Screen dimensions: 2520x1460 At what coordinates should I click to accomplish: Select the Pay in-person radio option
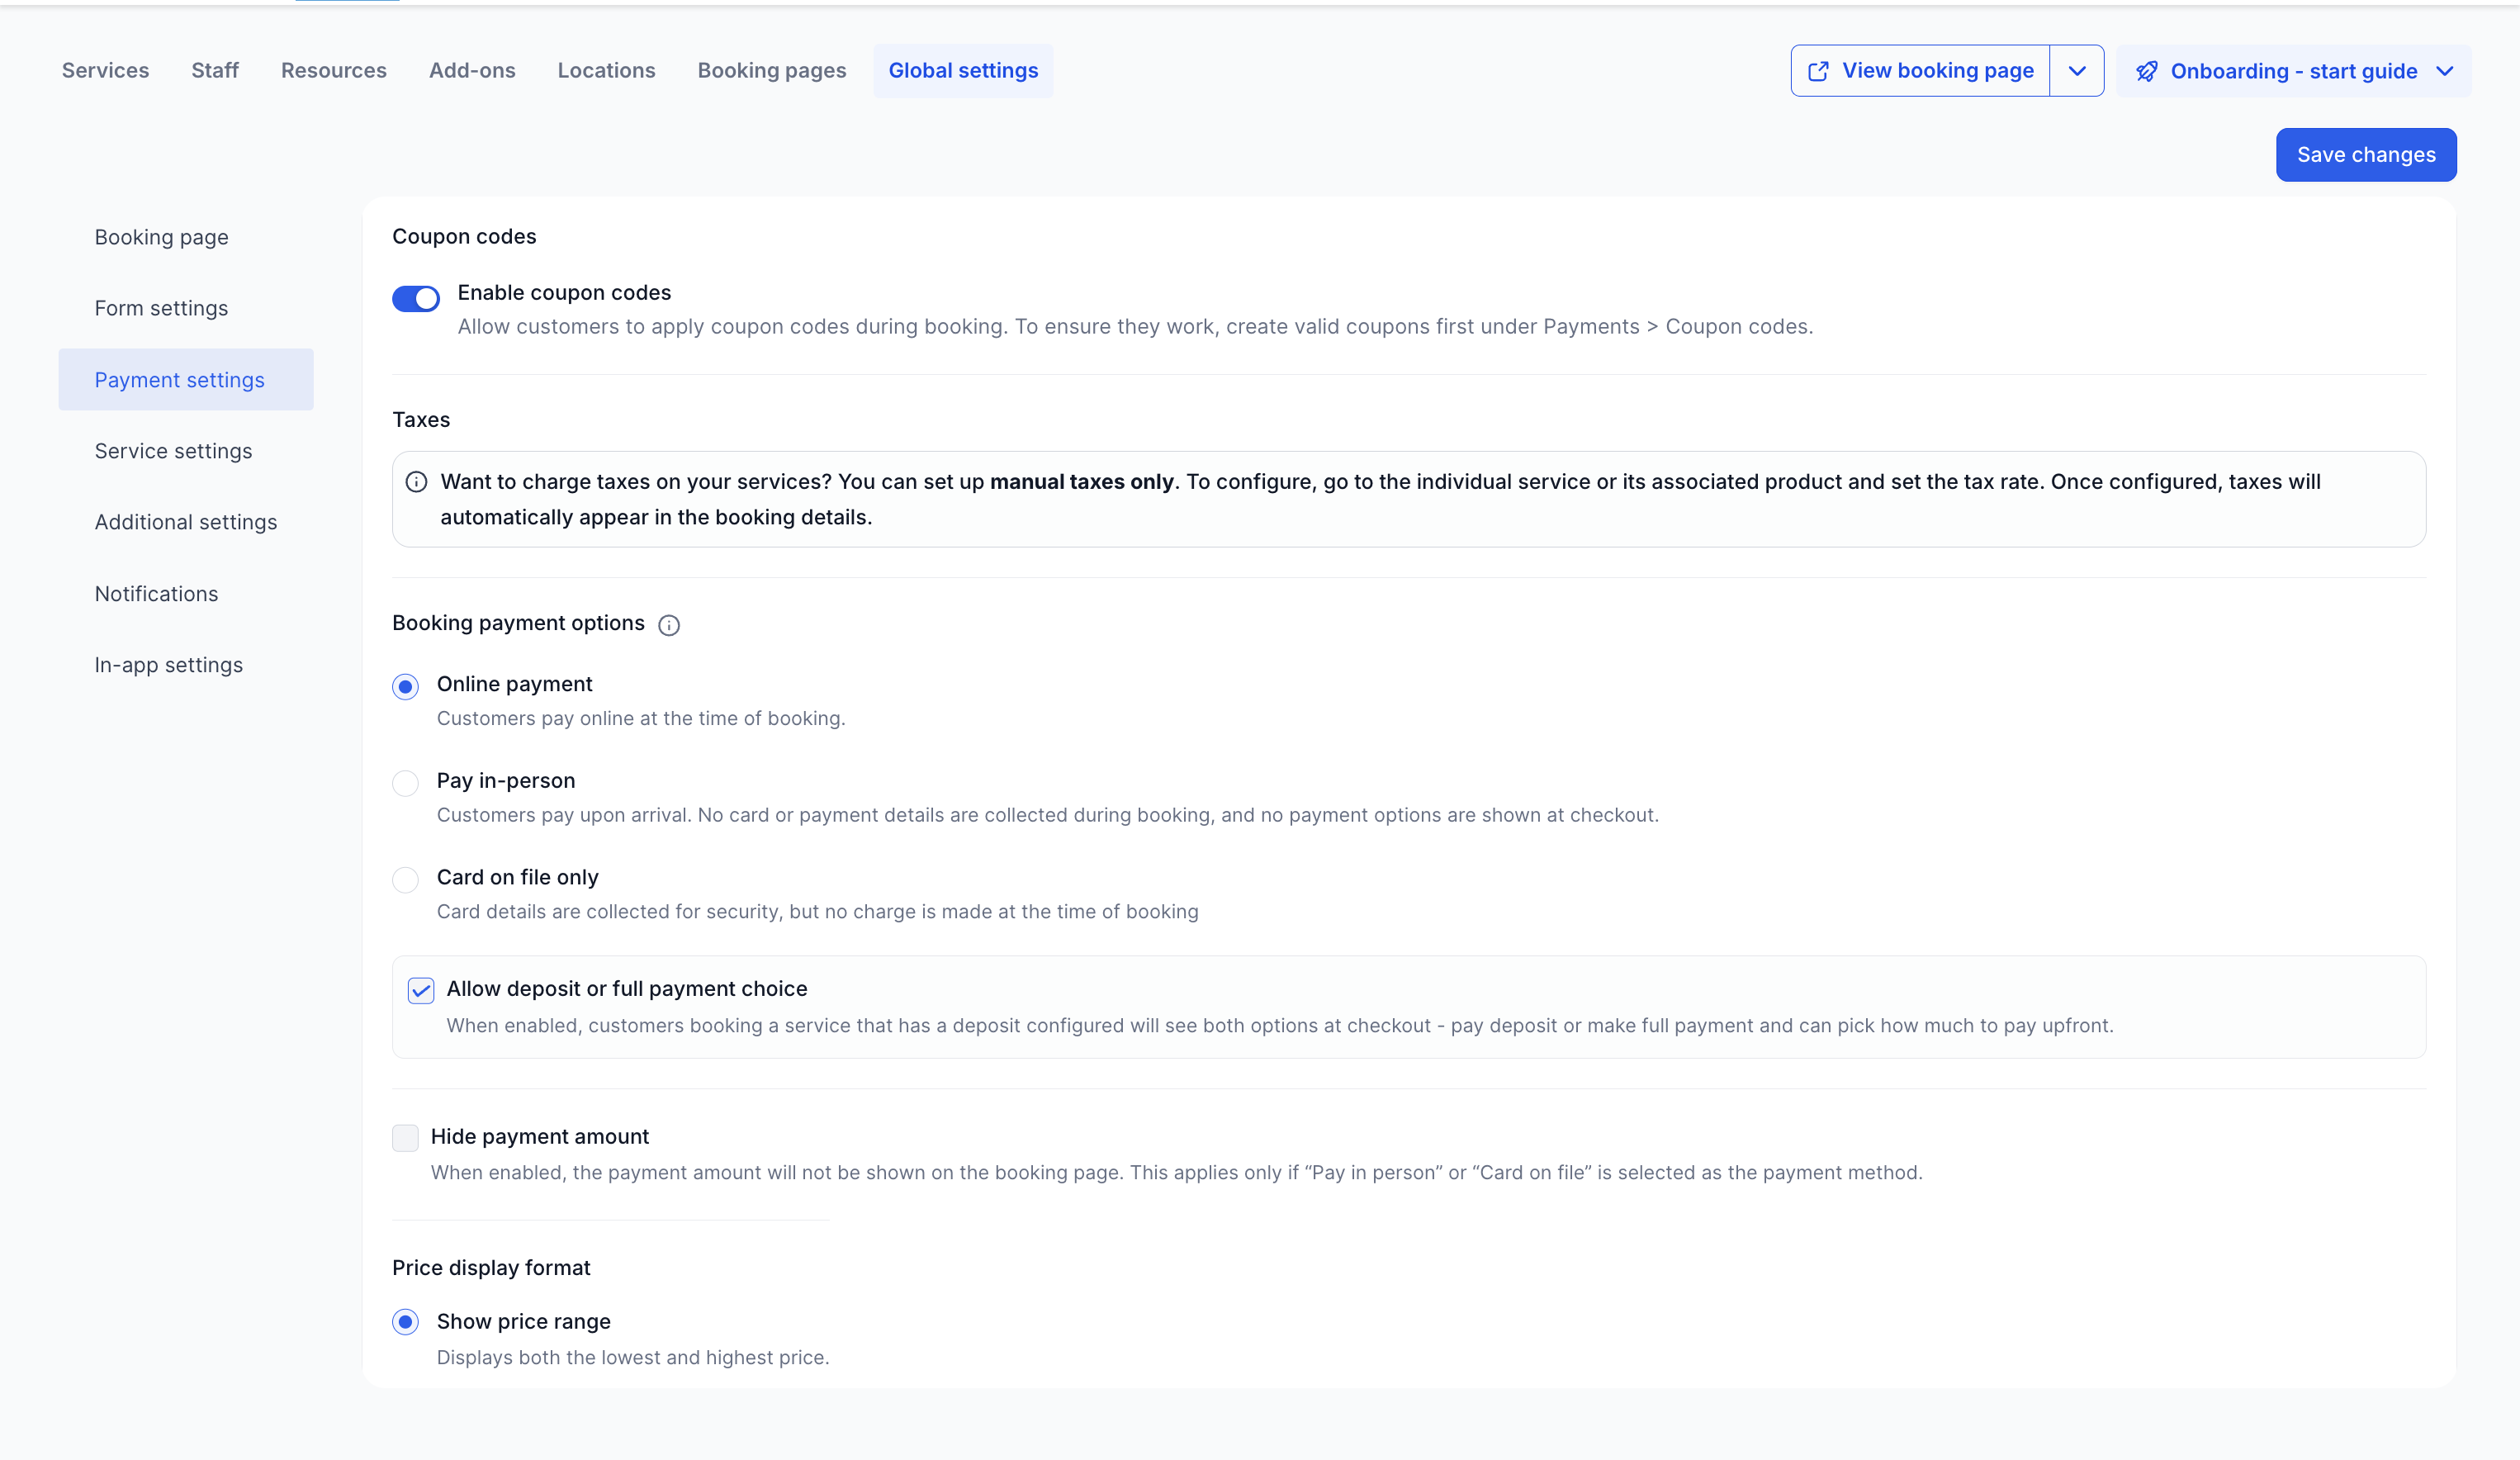point(405,783)
